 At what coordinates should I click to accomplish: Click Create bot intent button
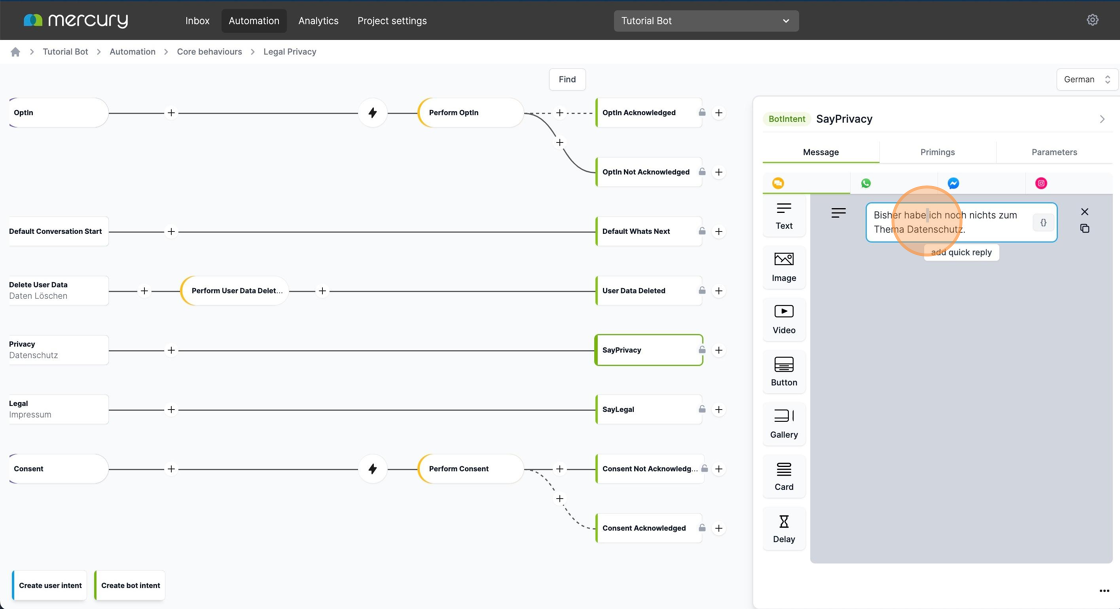(130, 585)
